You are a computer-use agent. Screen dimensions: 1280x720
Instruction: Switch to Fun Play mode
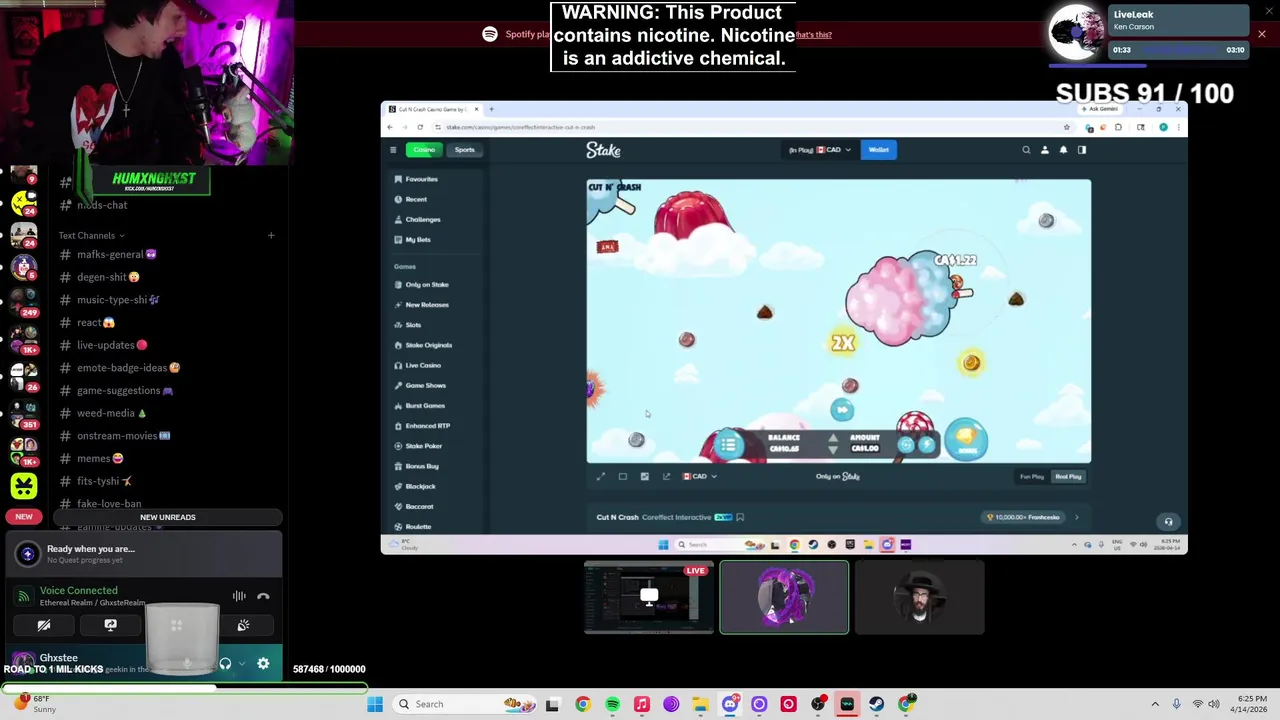tap(1032, 477)
